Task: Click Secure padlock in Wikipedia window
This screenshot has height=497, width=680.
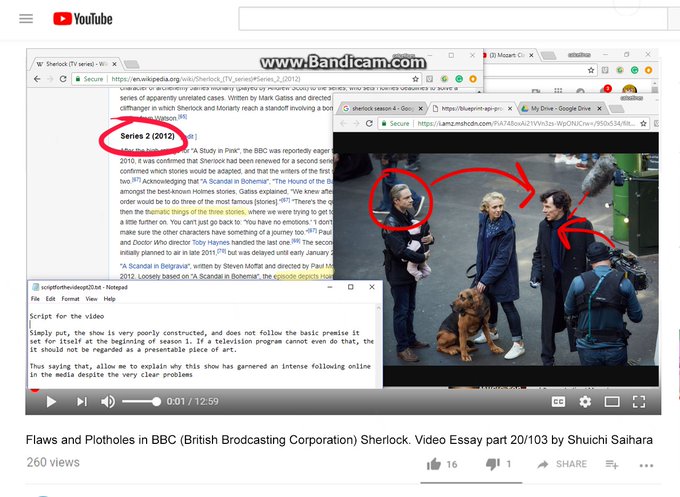Action: (x=78, y=79)
